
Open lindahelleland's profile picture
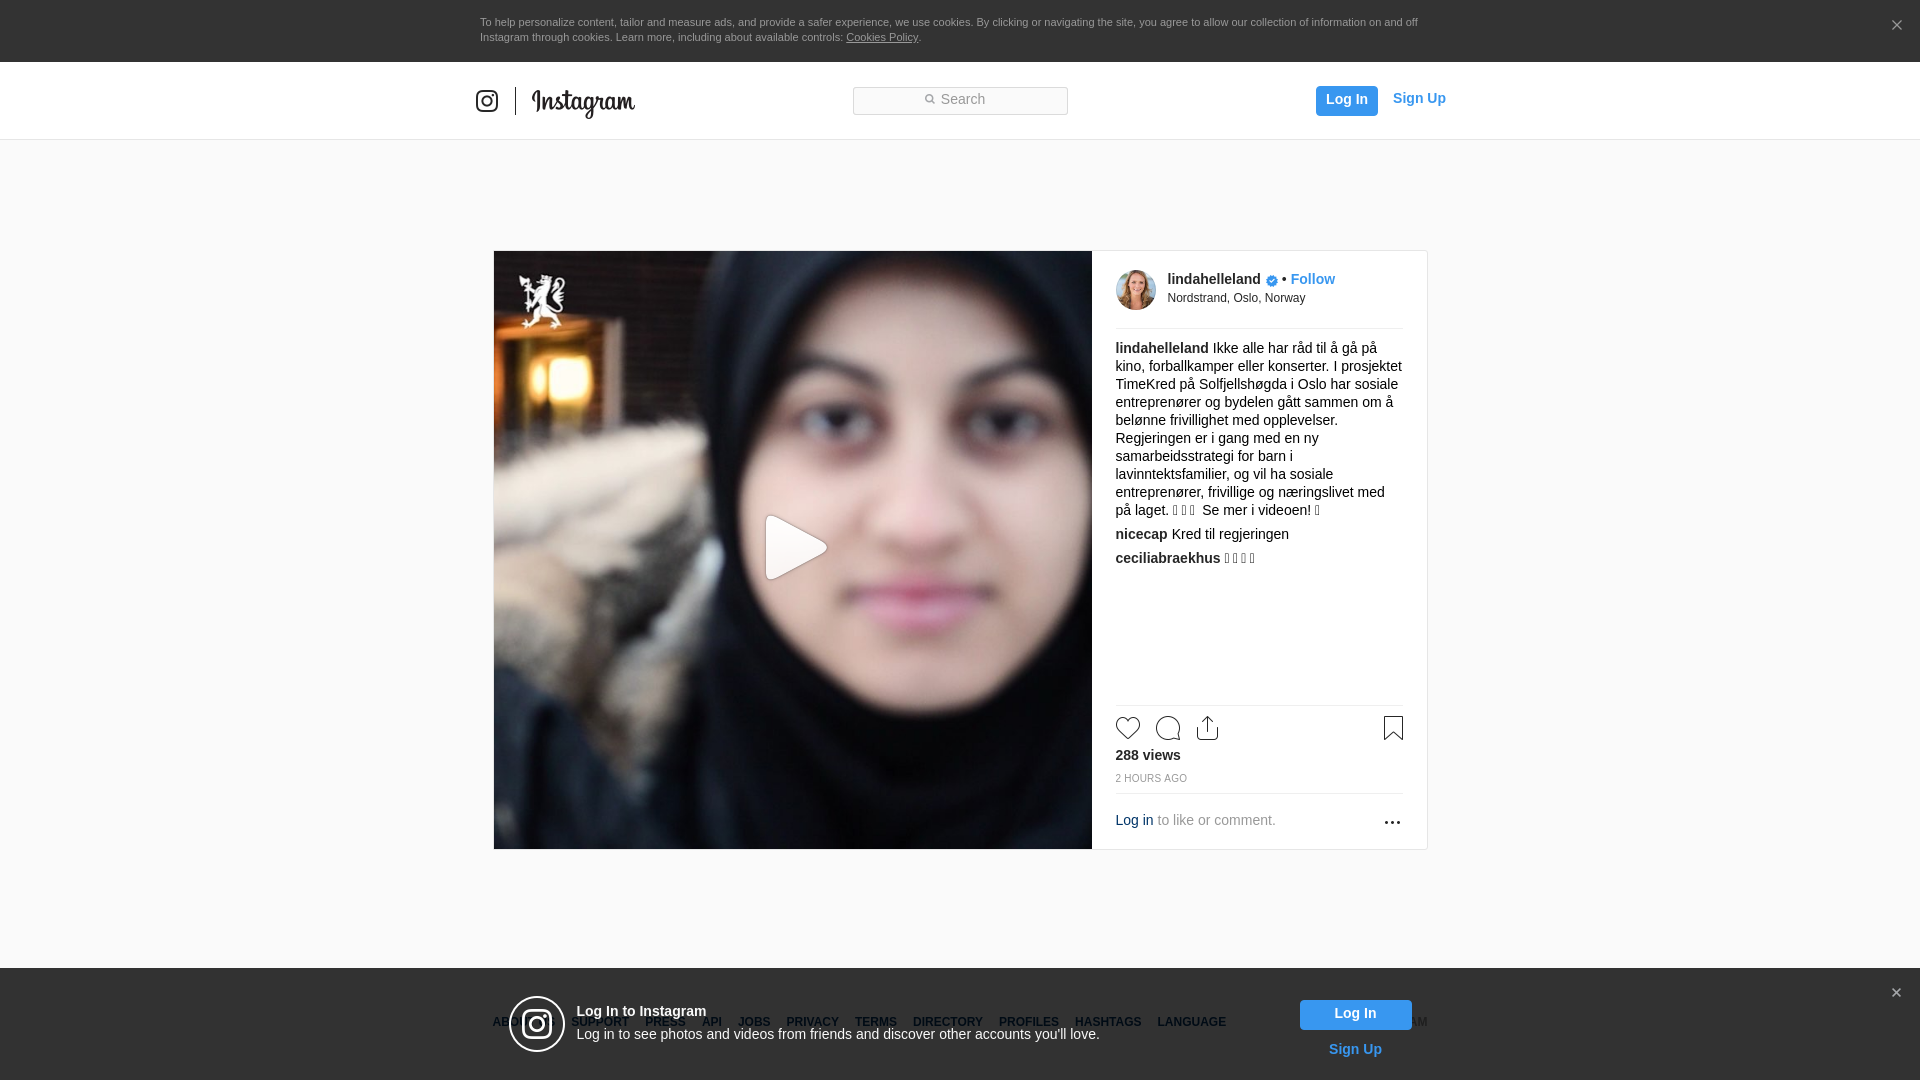(x=1135, y=289)
